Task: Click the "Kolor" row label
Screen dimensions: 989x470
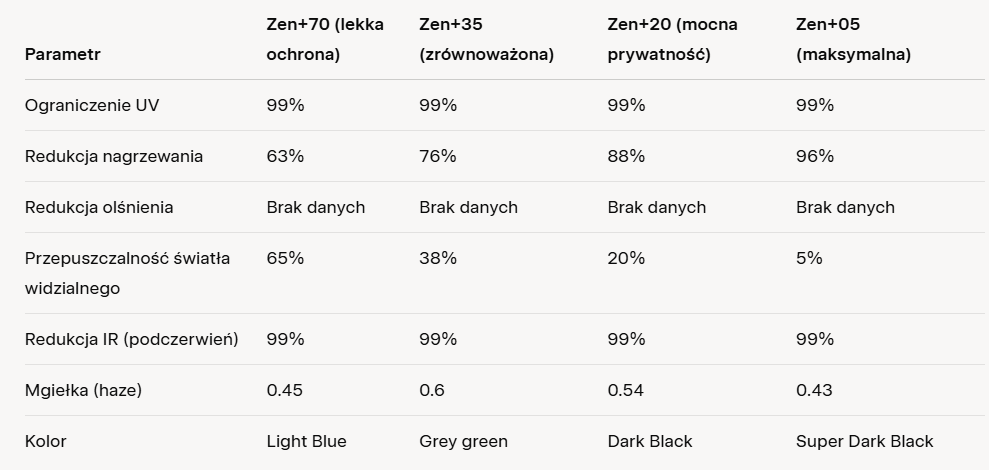Action: pos(46,441)
